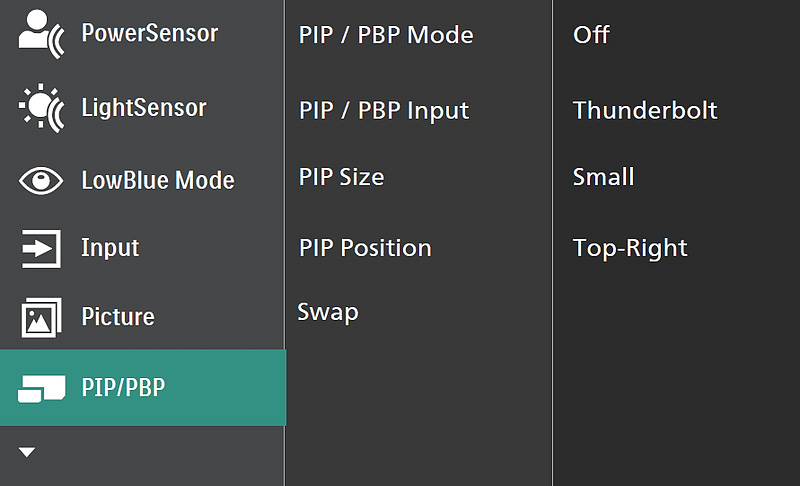Viewport: 800px width, 486px height.
Task: Toggle the Off value for PIP mode
Action: (591, 35)
